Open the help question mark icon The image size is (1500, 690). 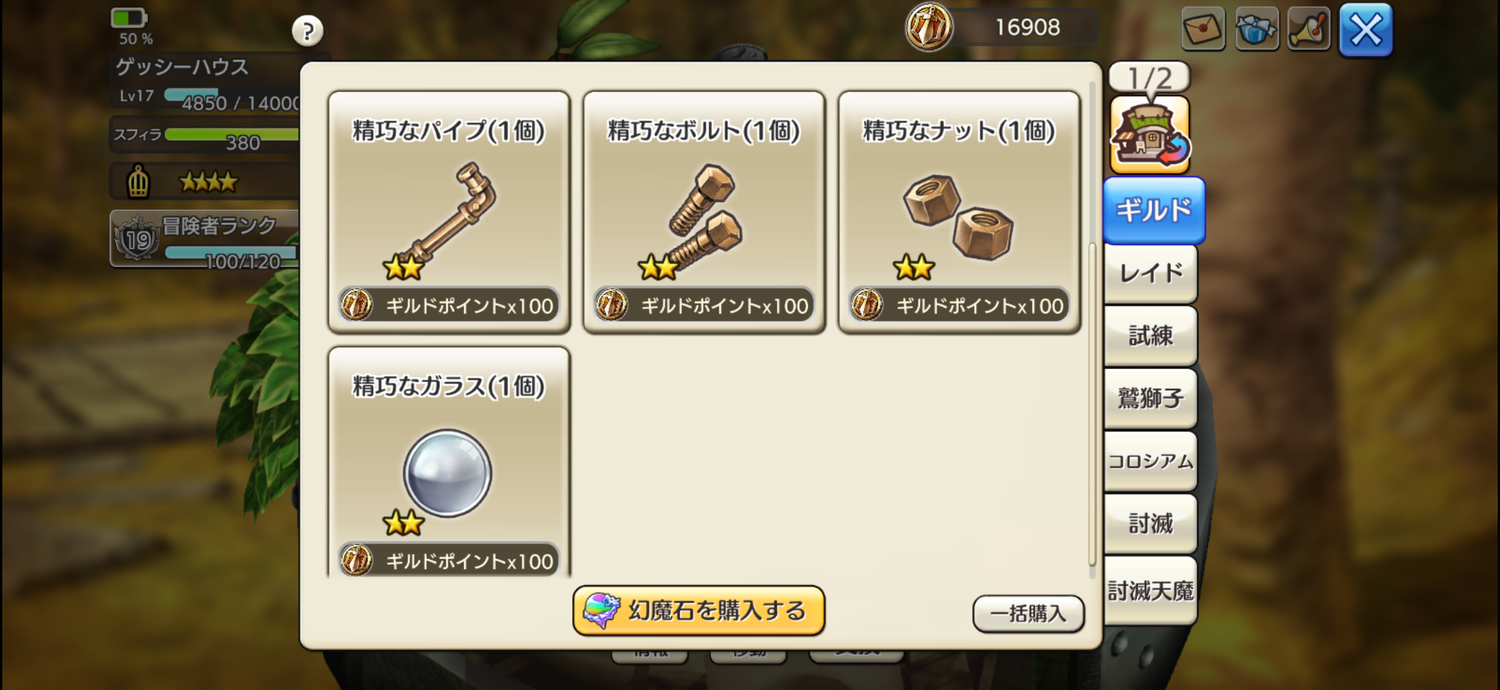pyautogui.click(x=308, y=30)
